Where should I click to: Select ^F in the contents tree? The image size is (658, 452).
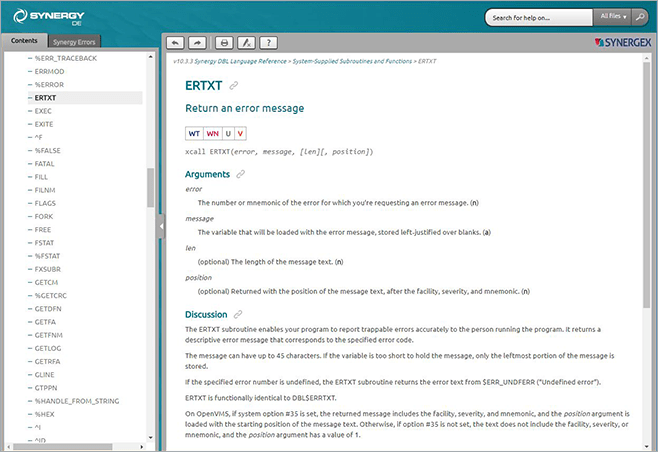[x=39, y=137]
